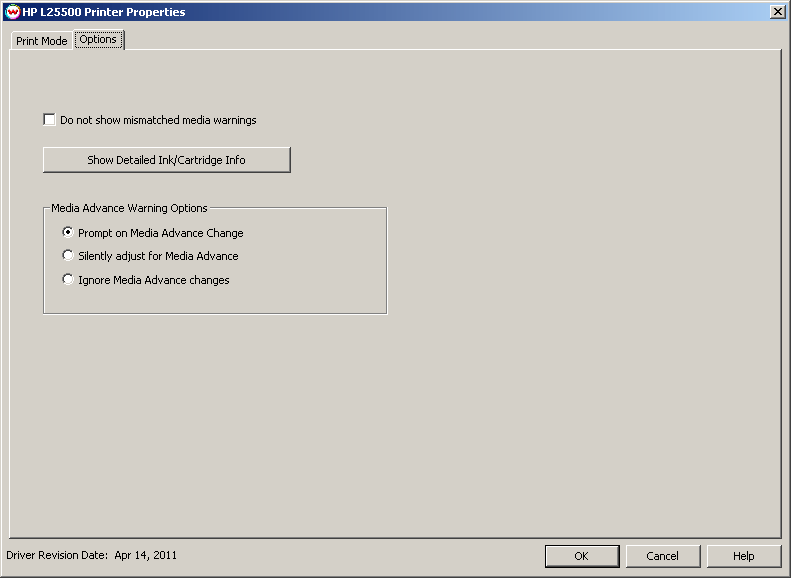Pick the Ignore Media Advance changes radio
Viewport: 791px width, 578px height.
[x=68, y=280]
